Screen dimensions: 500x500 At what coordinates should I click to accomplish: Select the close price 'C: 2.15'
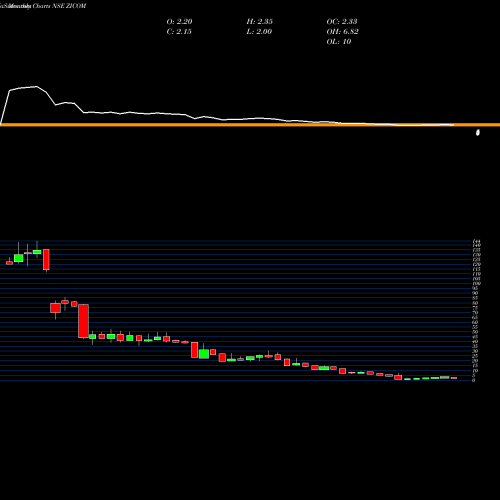point(179,31)
